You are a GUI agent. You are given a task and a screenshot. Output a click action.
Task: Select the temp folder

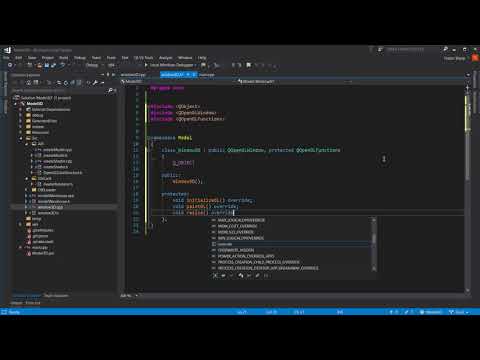point(36,219)
